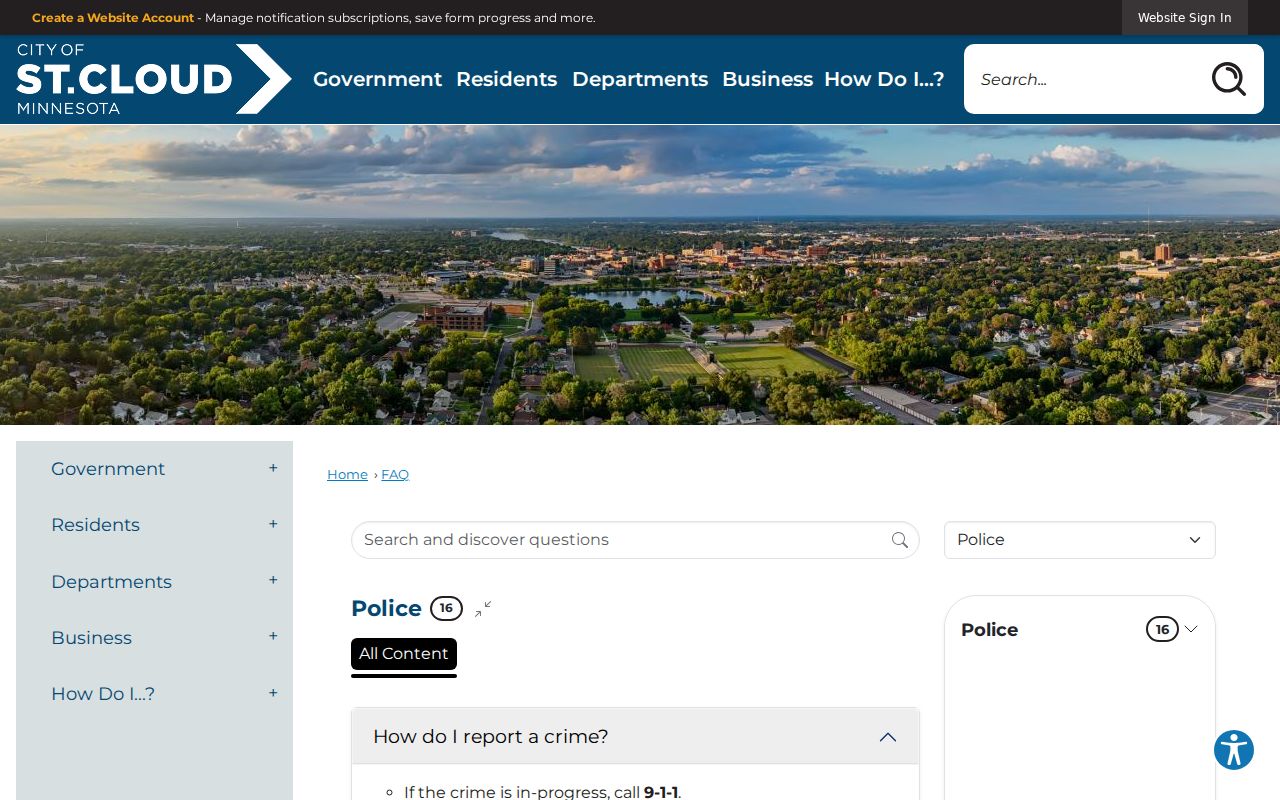Click the FAQ breadcrumb link

tap(395, 475)
